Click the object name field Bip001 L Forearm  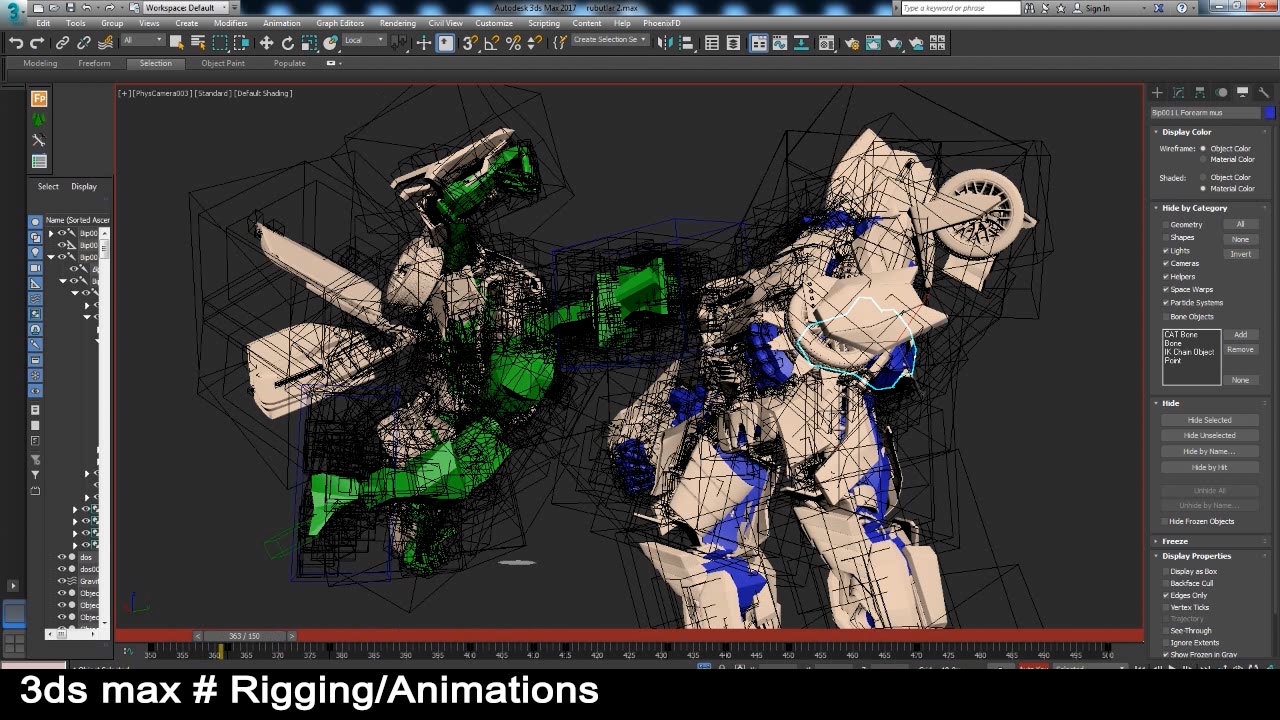(1205, 113)
